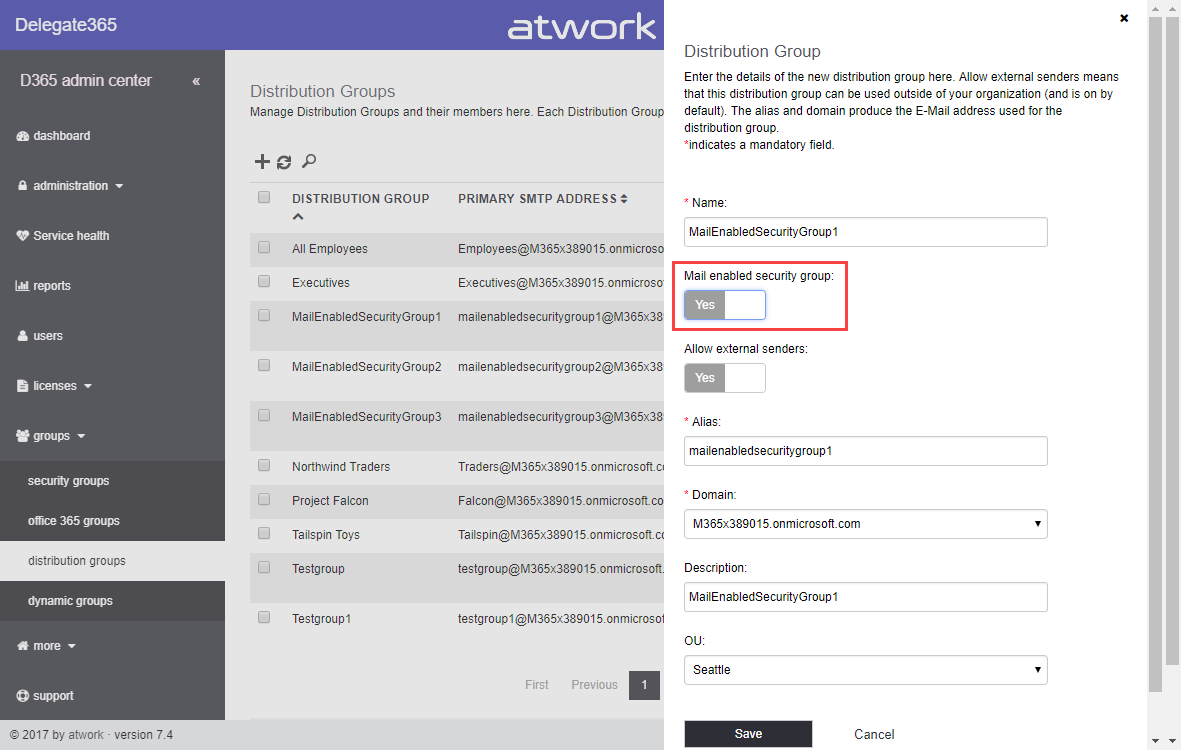Viewport: 1181px width, 750px height.
Task: Select security groups in sidebar
Action: 68,481
